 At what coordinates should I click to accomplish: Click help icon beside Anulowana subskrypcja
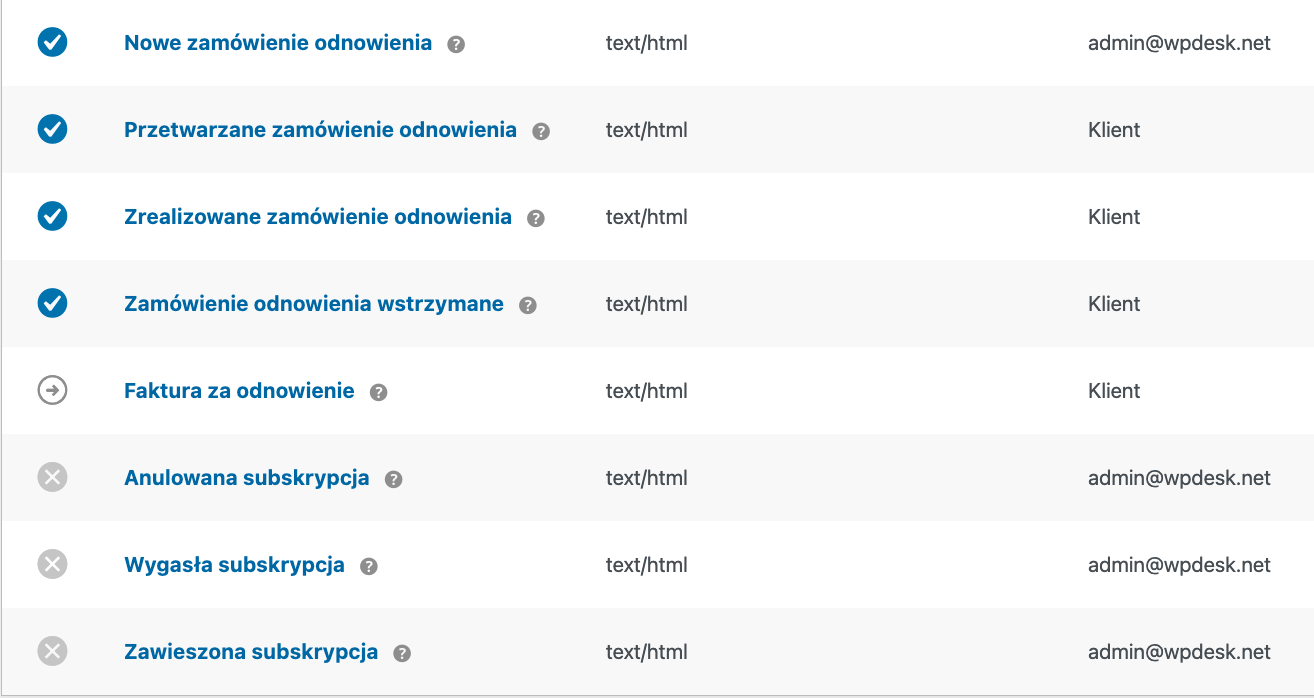click(x=393, y=479)
